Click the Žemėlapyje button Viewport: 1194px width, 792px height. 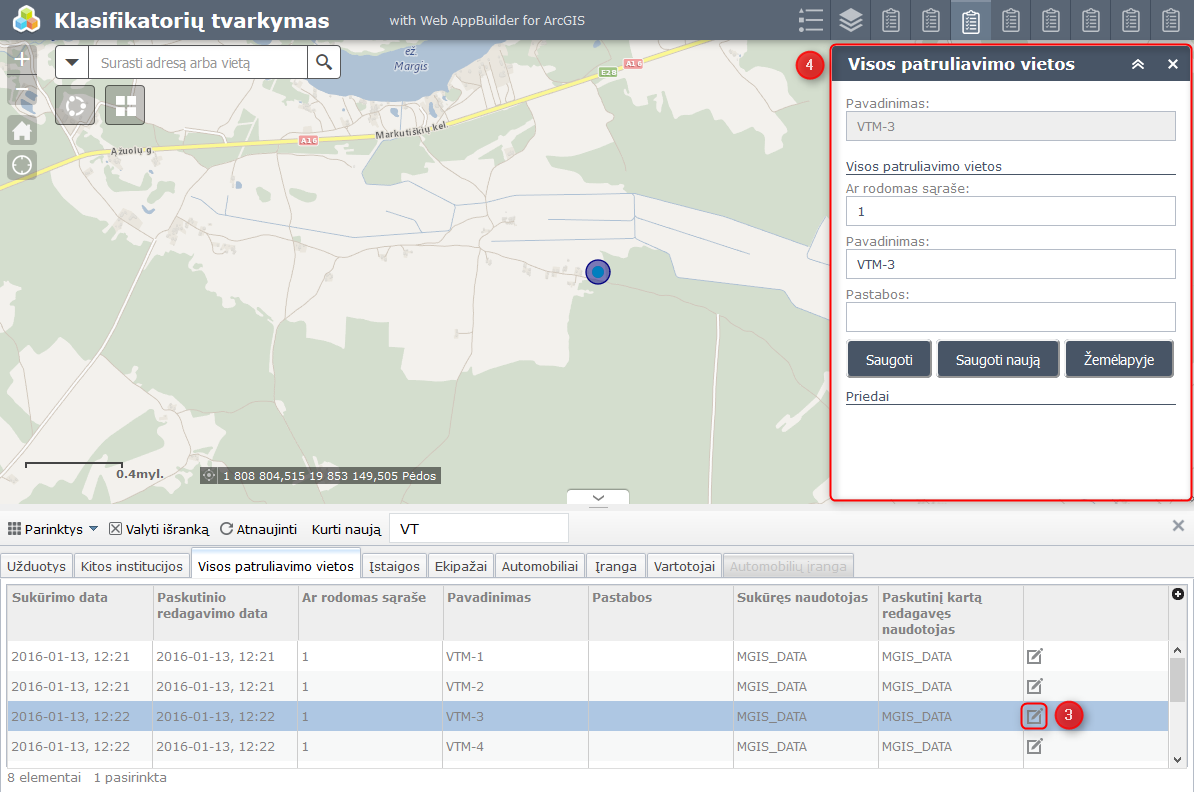[x=1118, y=360]
